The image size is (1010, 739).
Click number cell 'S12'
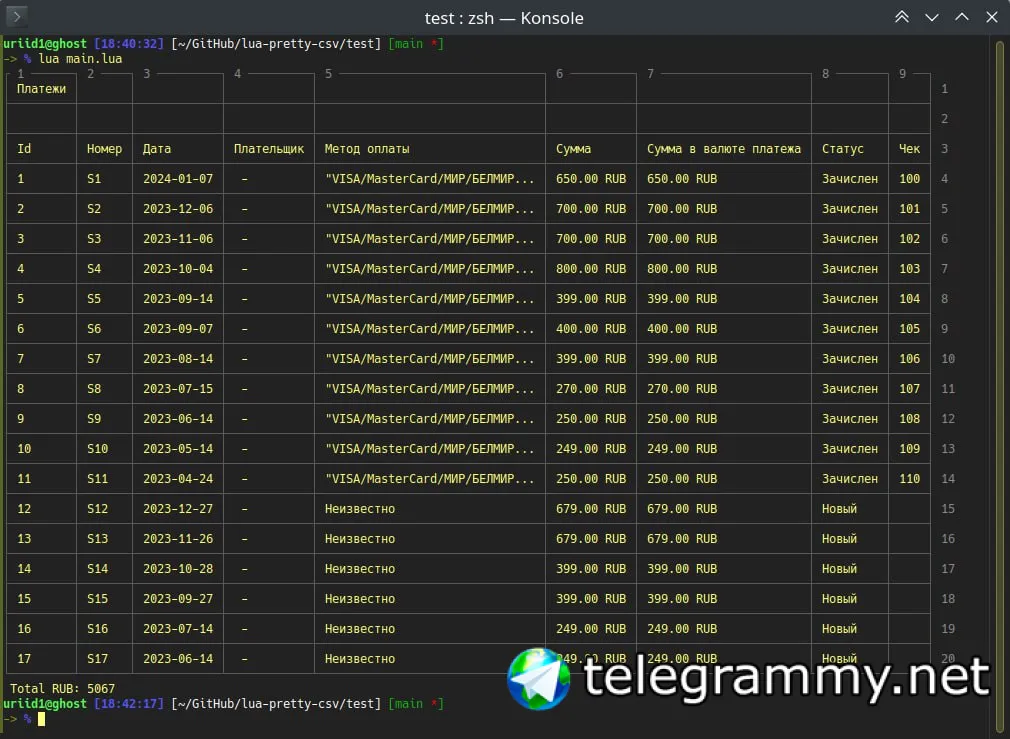97,508
